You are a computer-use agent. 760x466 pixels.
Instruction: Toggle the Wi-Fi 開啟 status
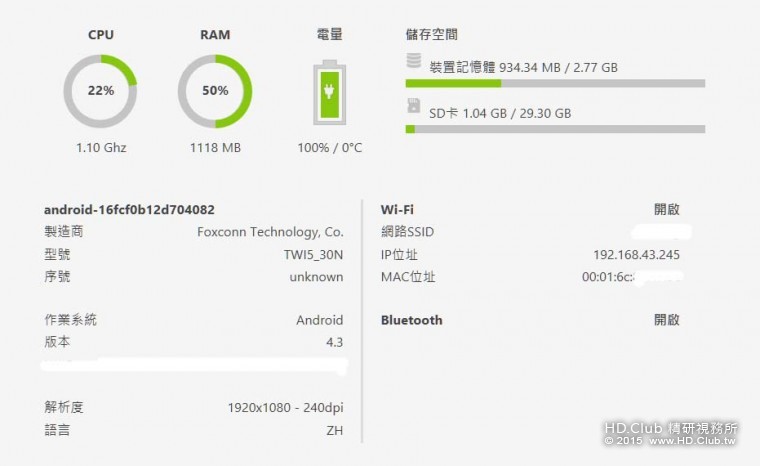pos(667,210)
